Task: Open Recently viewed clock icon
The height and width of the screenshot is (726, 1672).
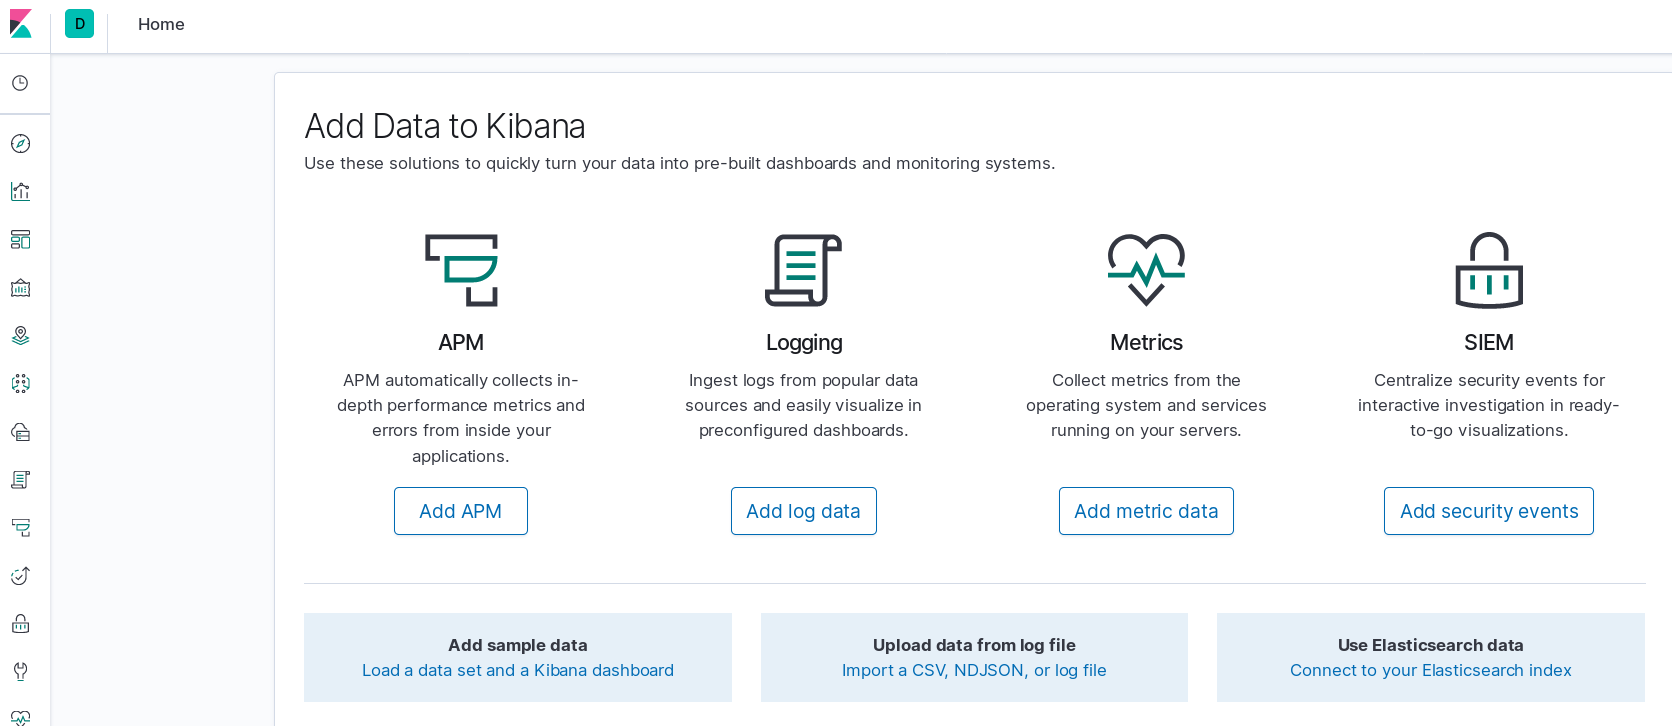Action: [x=20, y=83]
